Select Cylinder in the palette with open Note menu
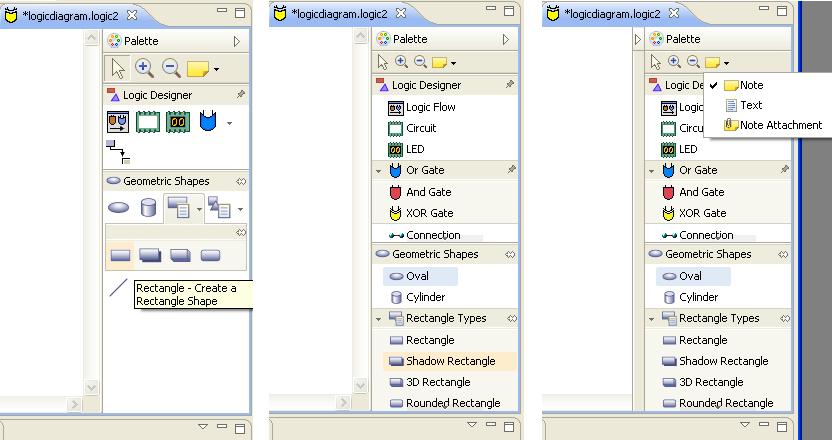 coord(692,297)
